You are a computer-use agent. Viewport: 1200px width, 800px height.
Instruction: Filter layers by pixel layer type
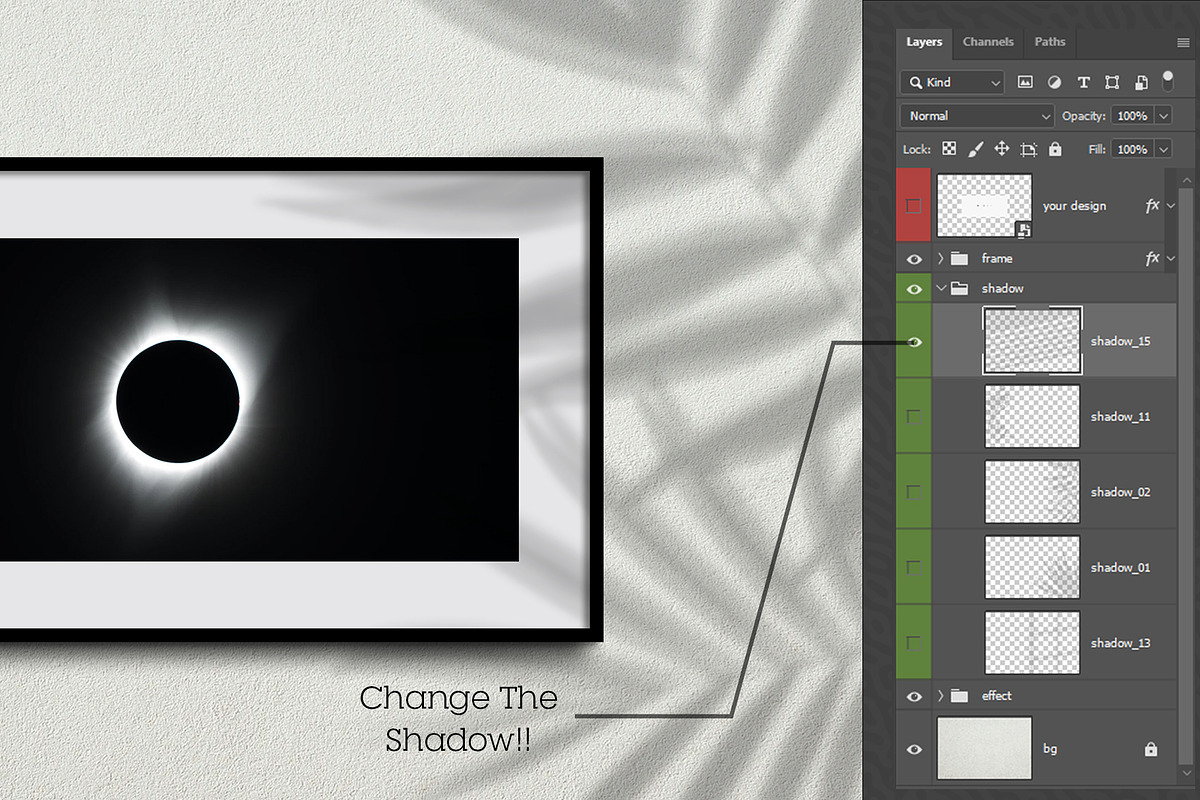1025,82
